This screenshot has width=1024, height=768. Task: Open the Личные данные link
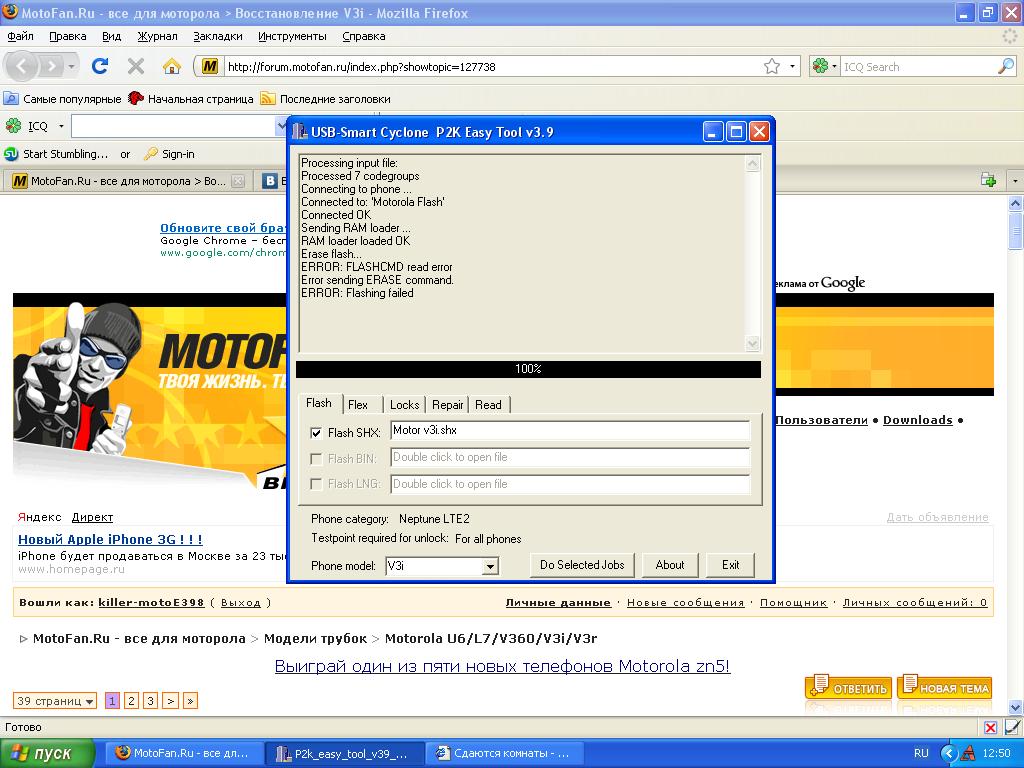click(558, 603)
